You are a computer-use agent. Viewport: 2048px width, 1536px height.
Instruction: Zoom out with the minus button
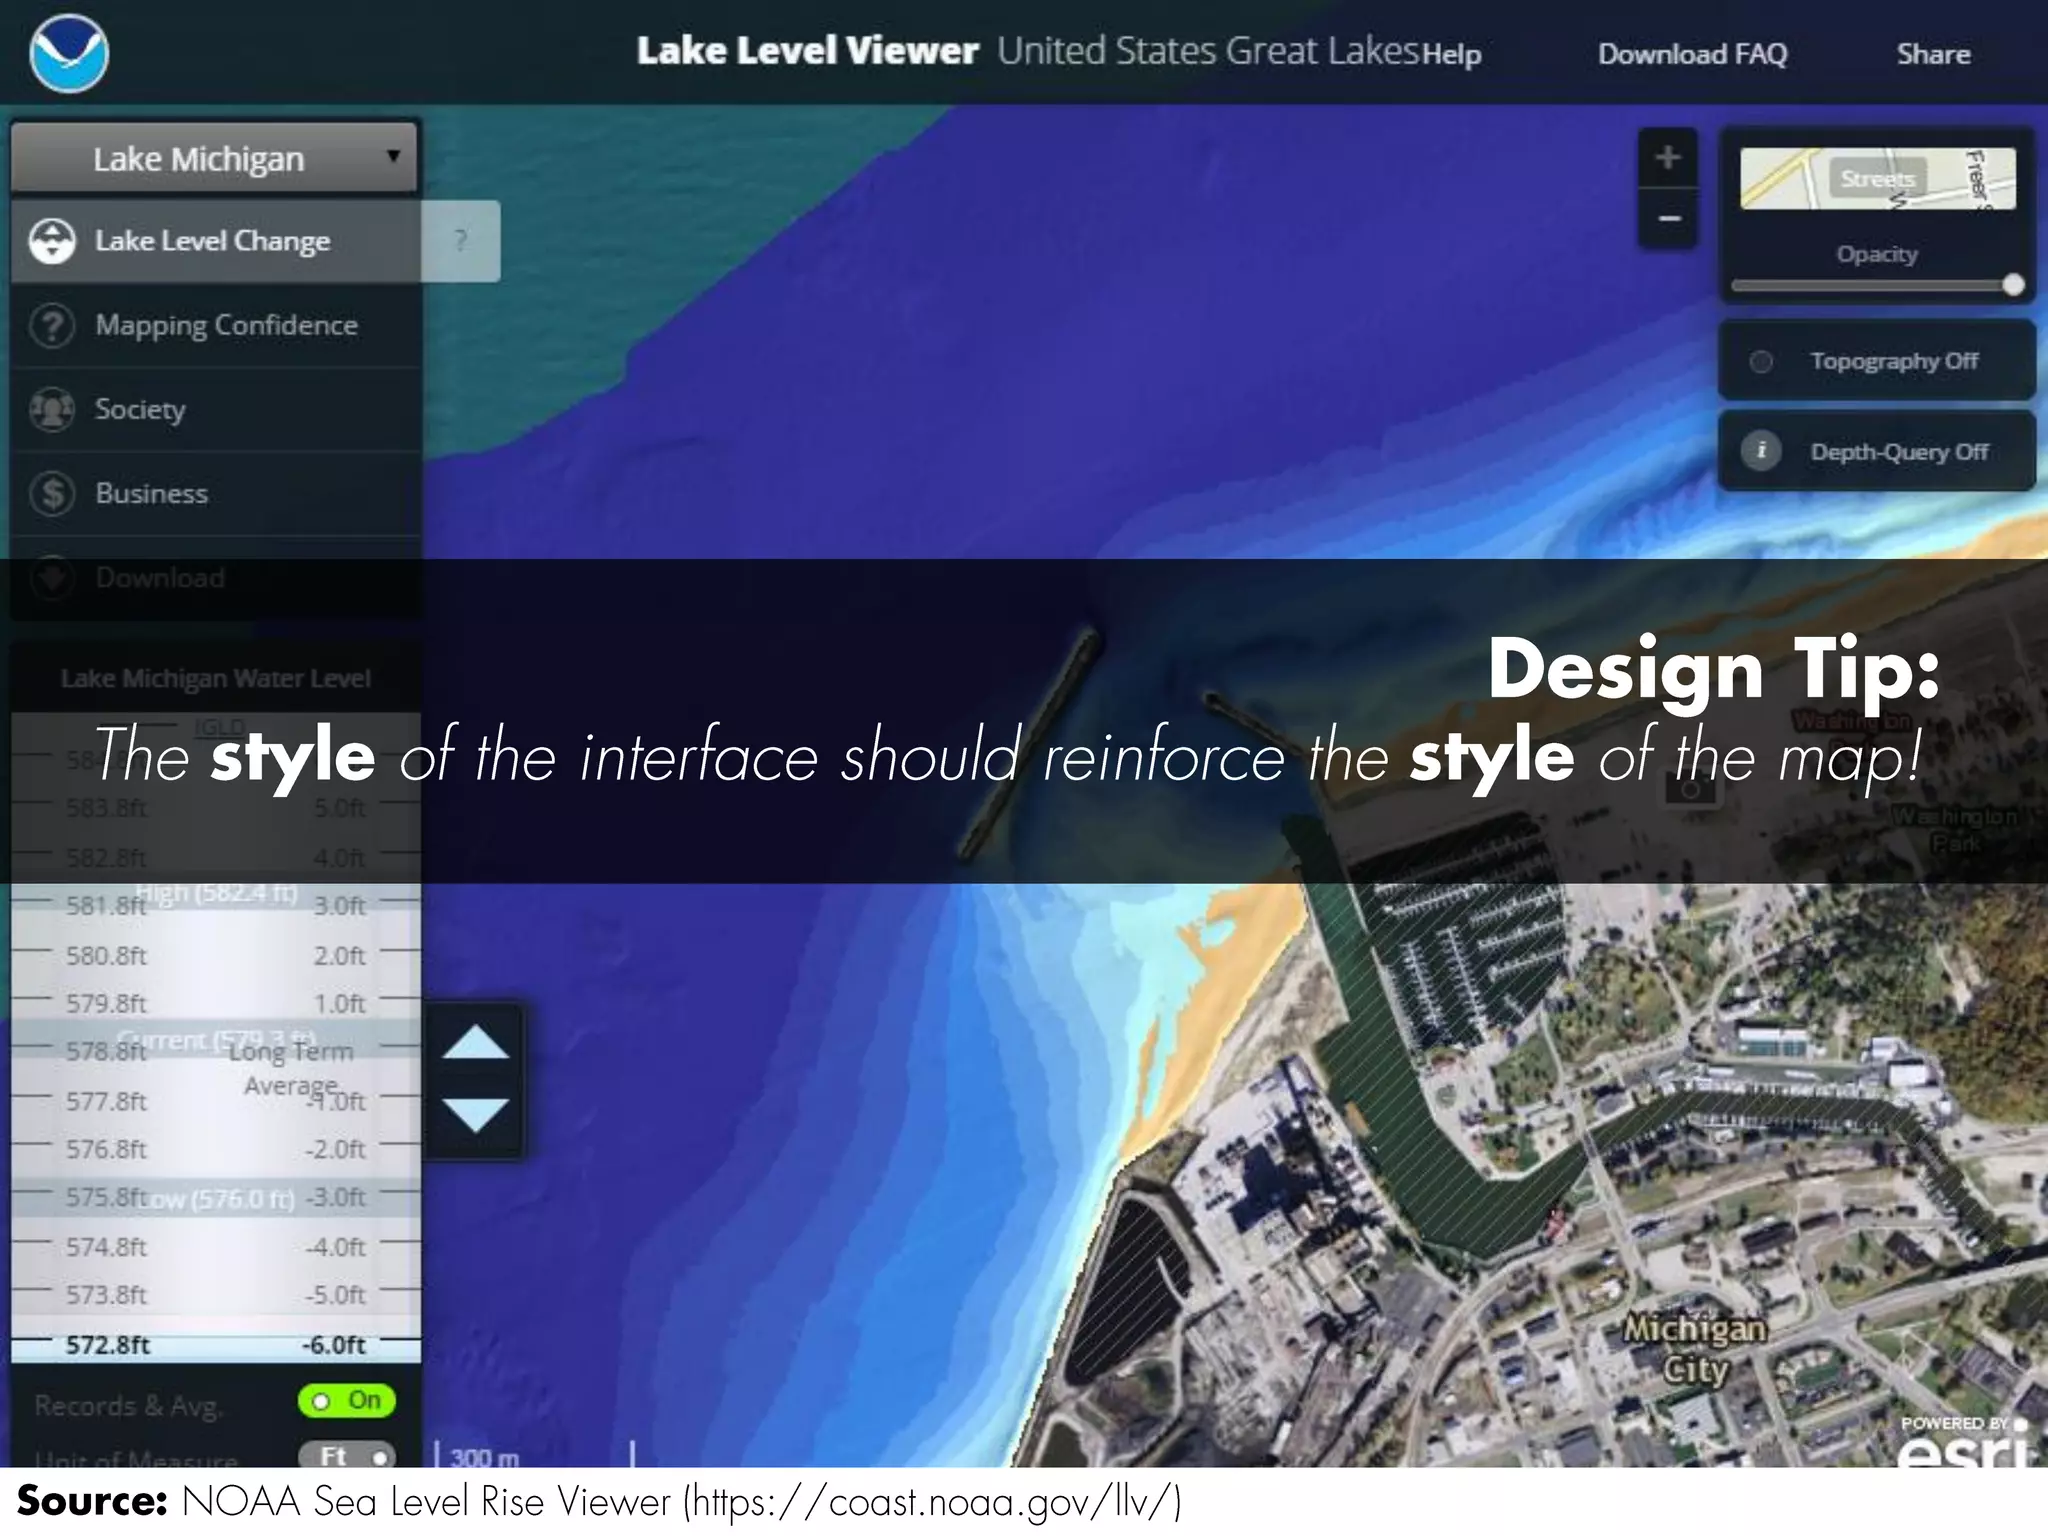[1667, 218]
